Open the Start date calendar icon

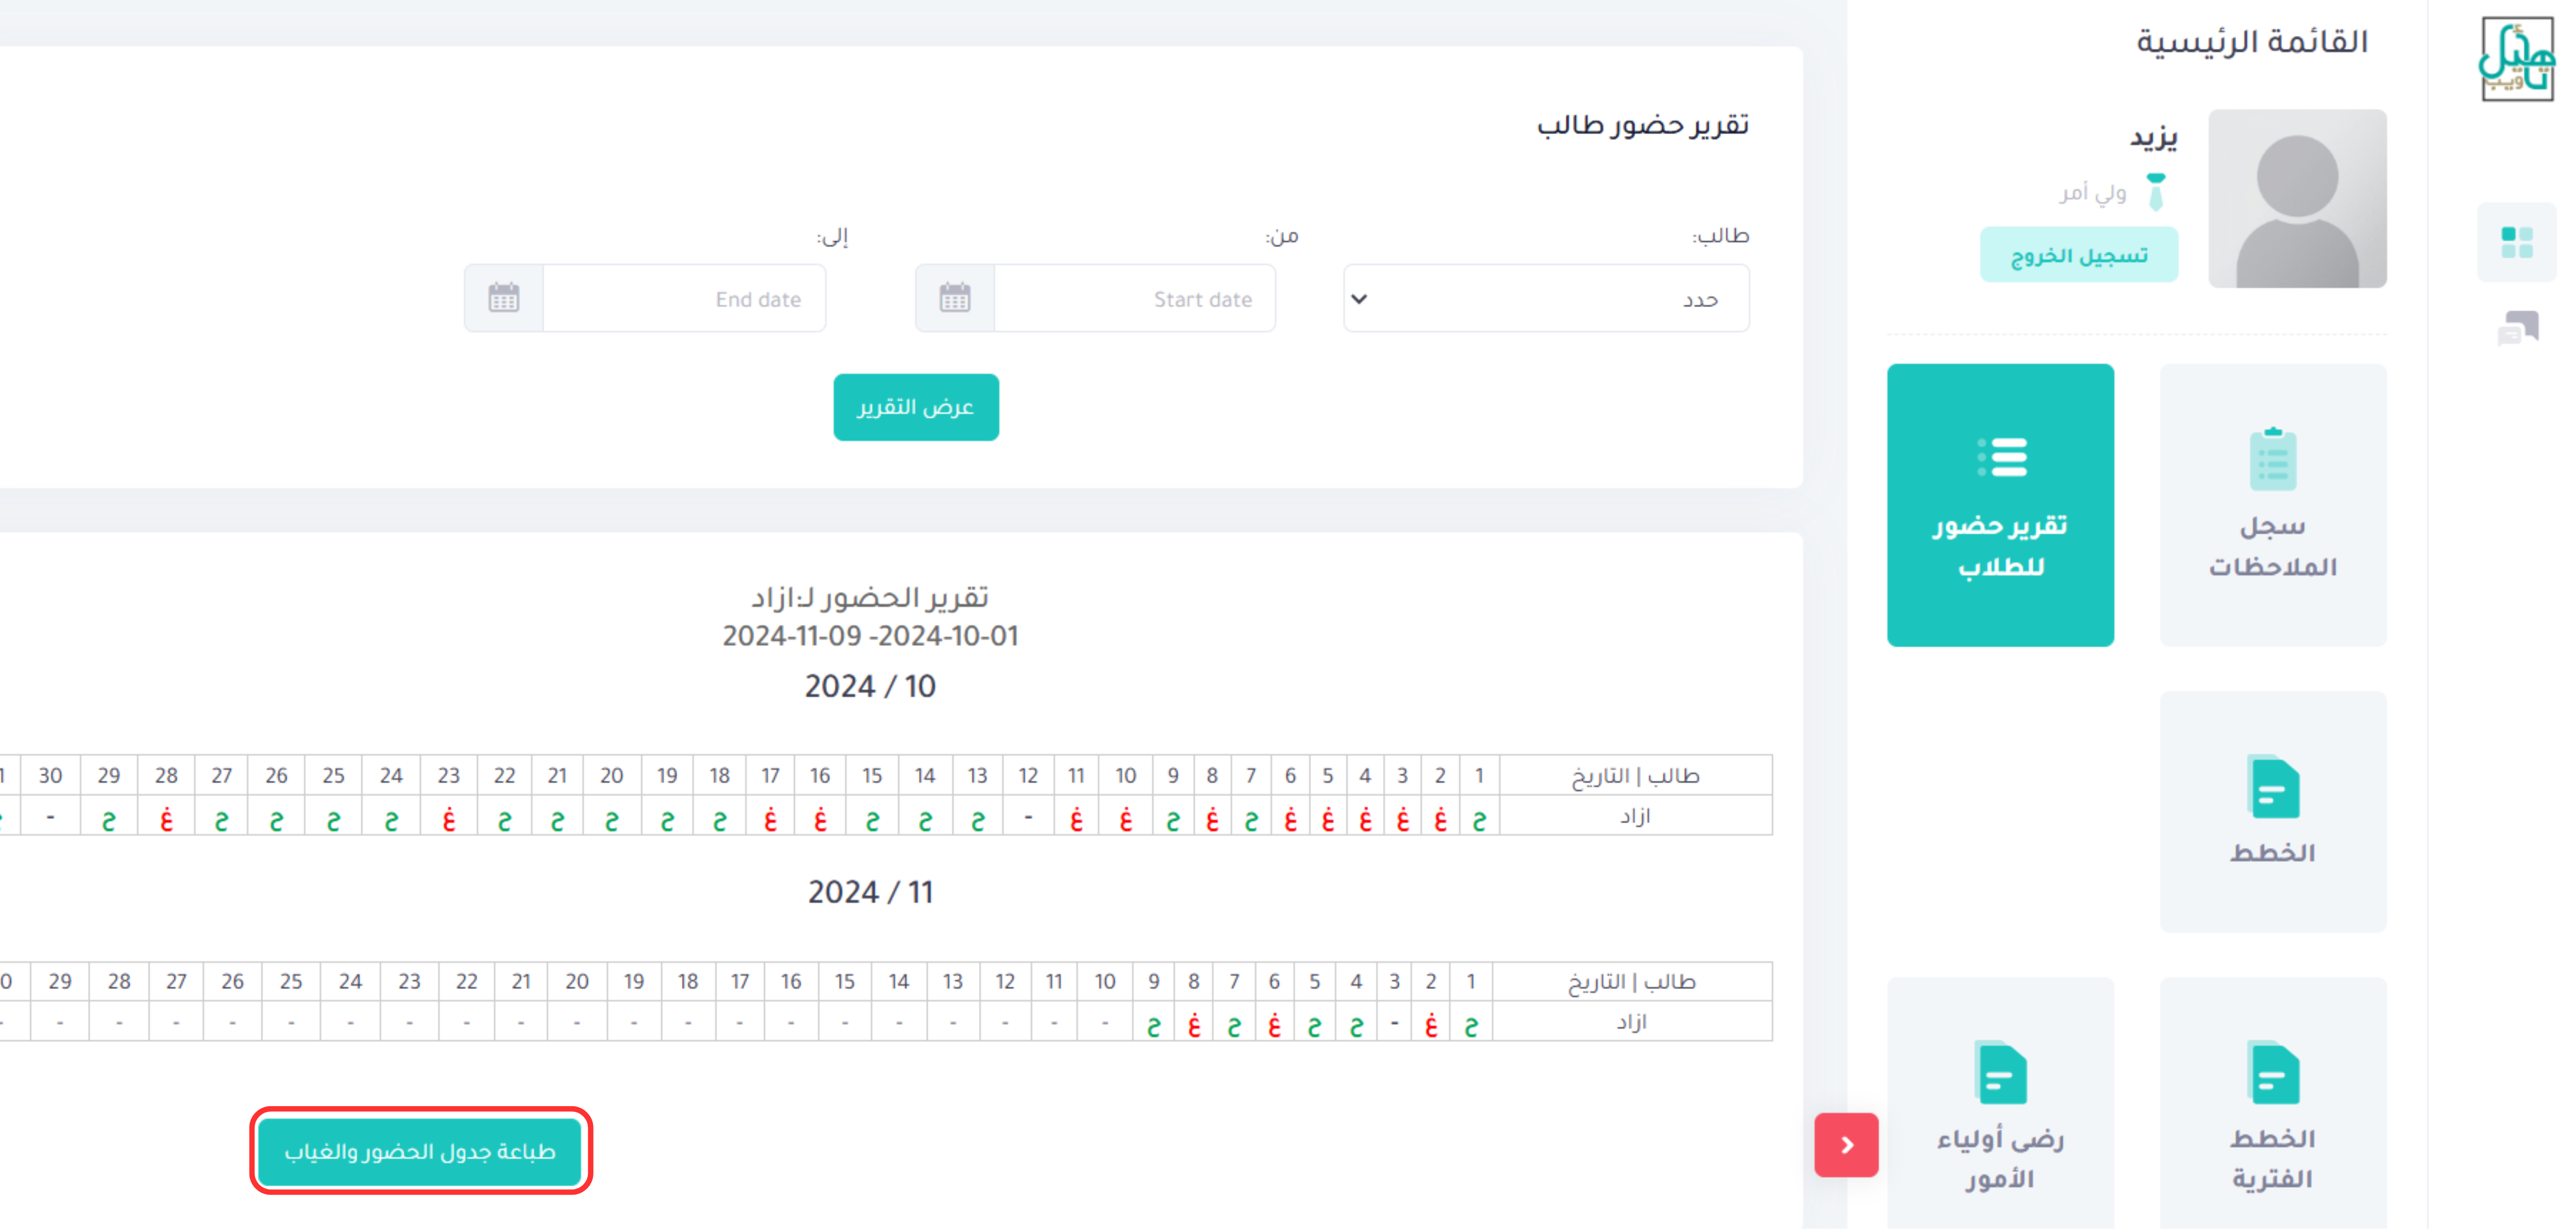(x=954, y=298)
